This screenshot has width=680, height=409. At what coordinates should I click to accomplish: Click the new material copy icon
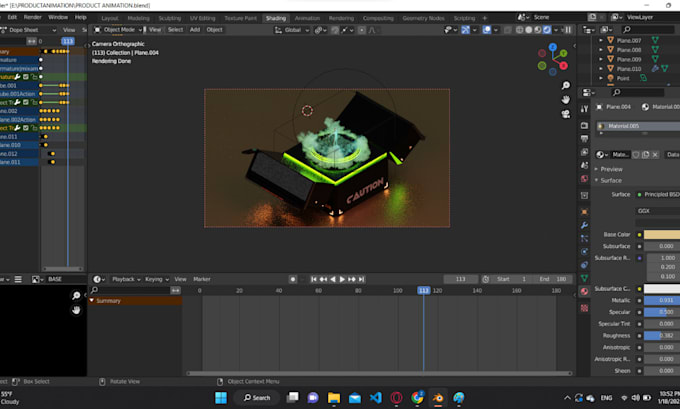[x=645, y=155]
